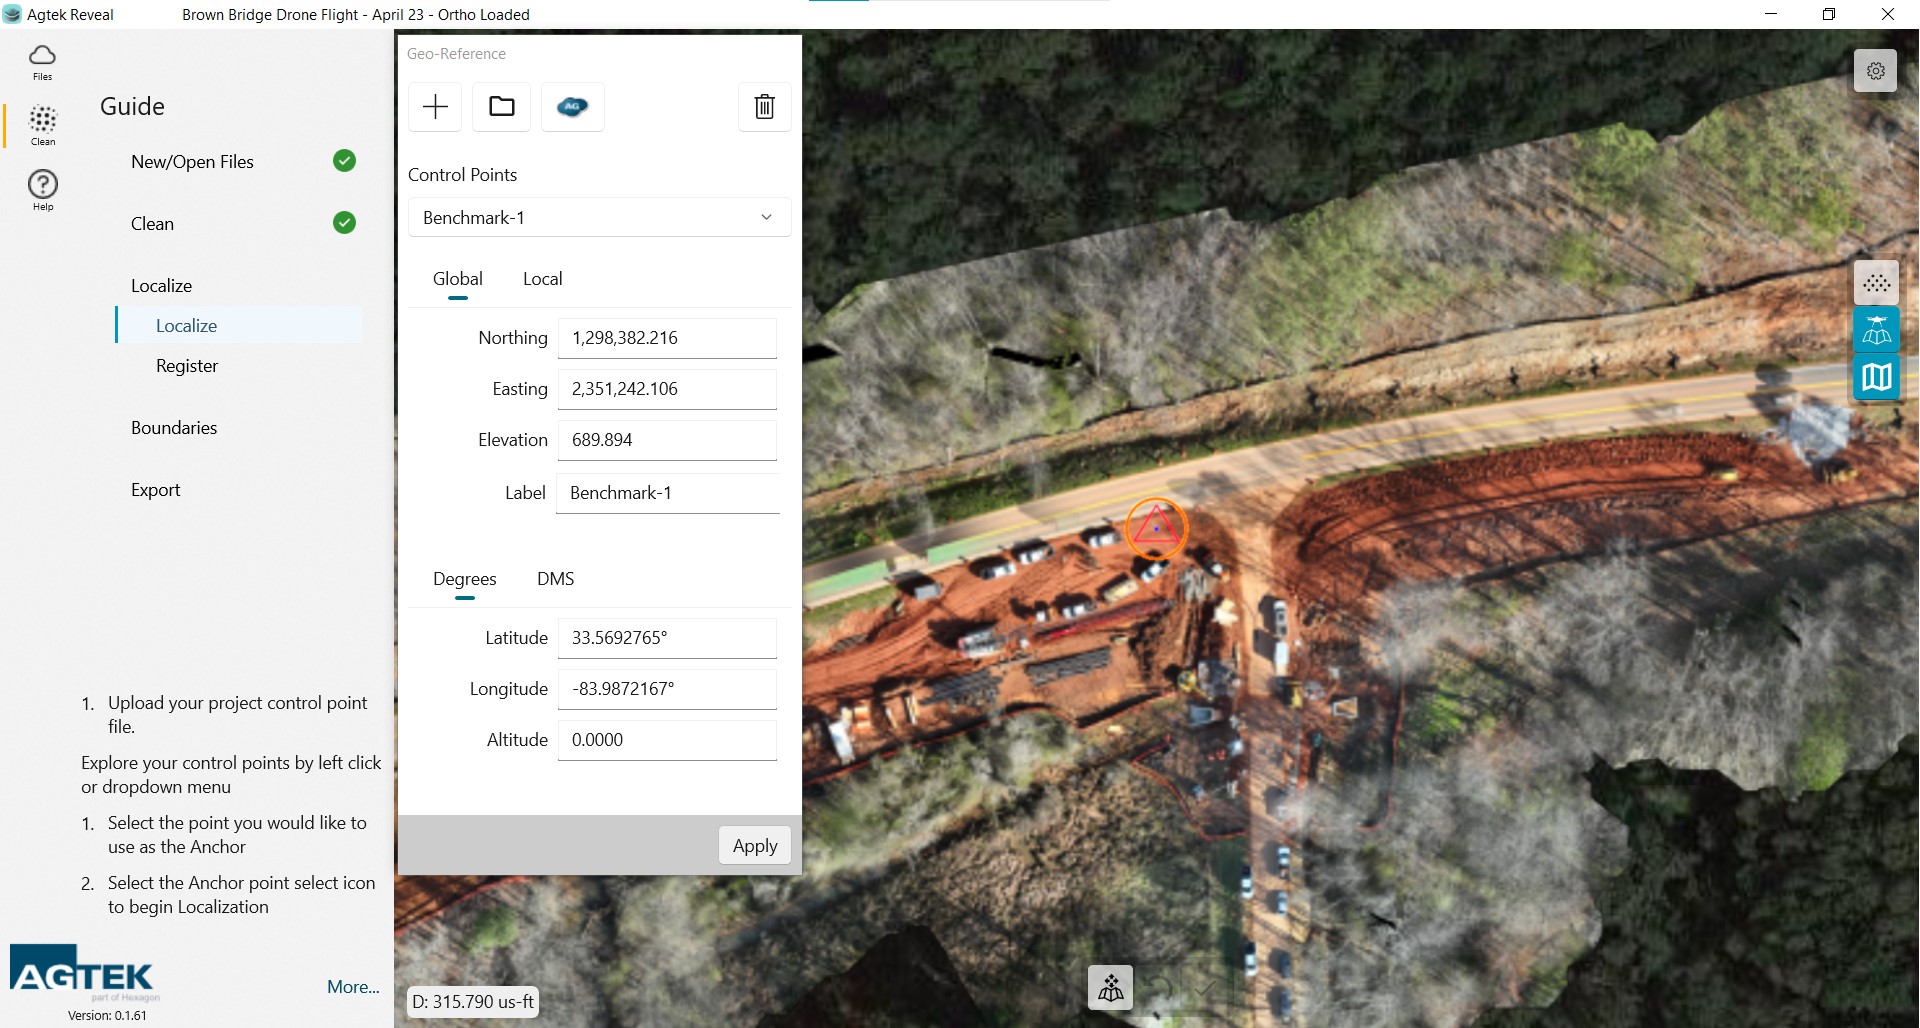The width and height of the screenshot is (1920, 1028).
Task: Open Help from the sidebar
Action: 42,189
